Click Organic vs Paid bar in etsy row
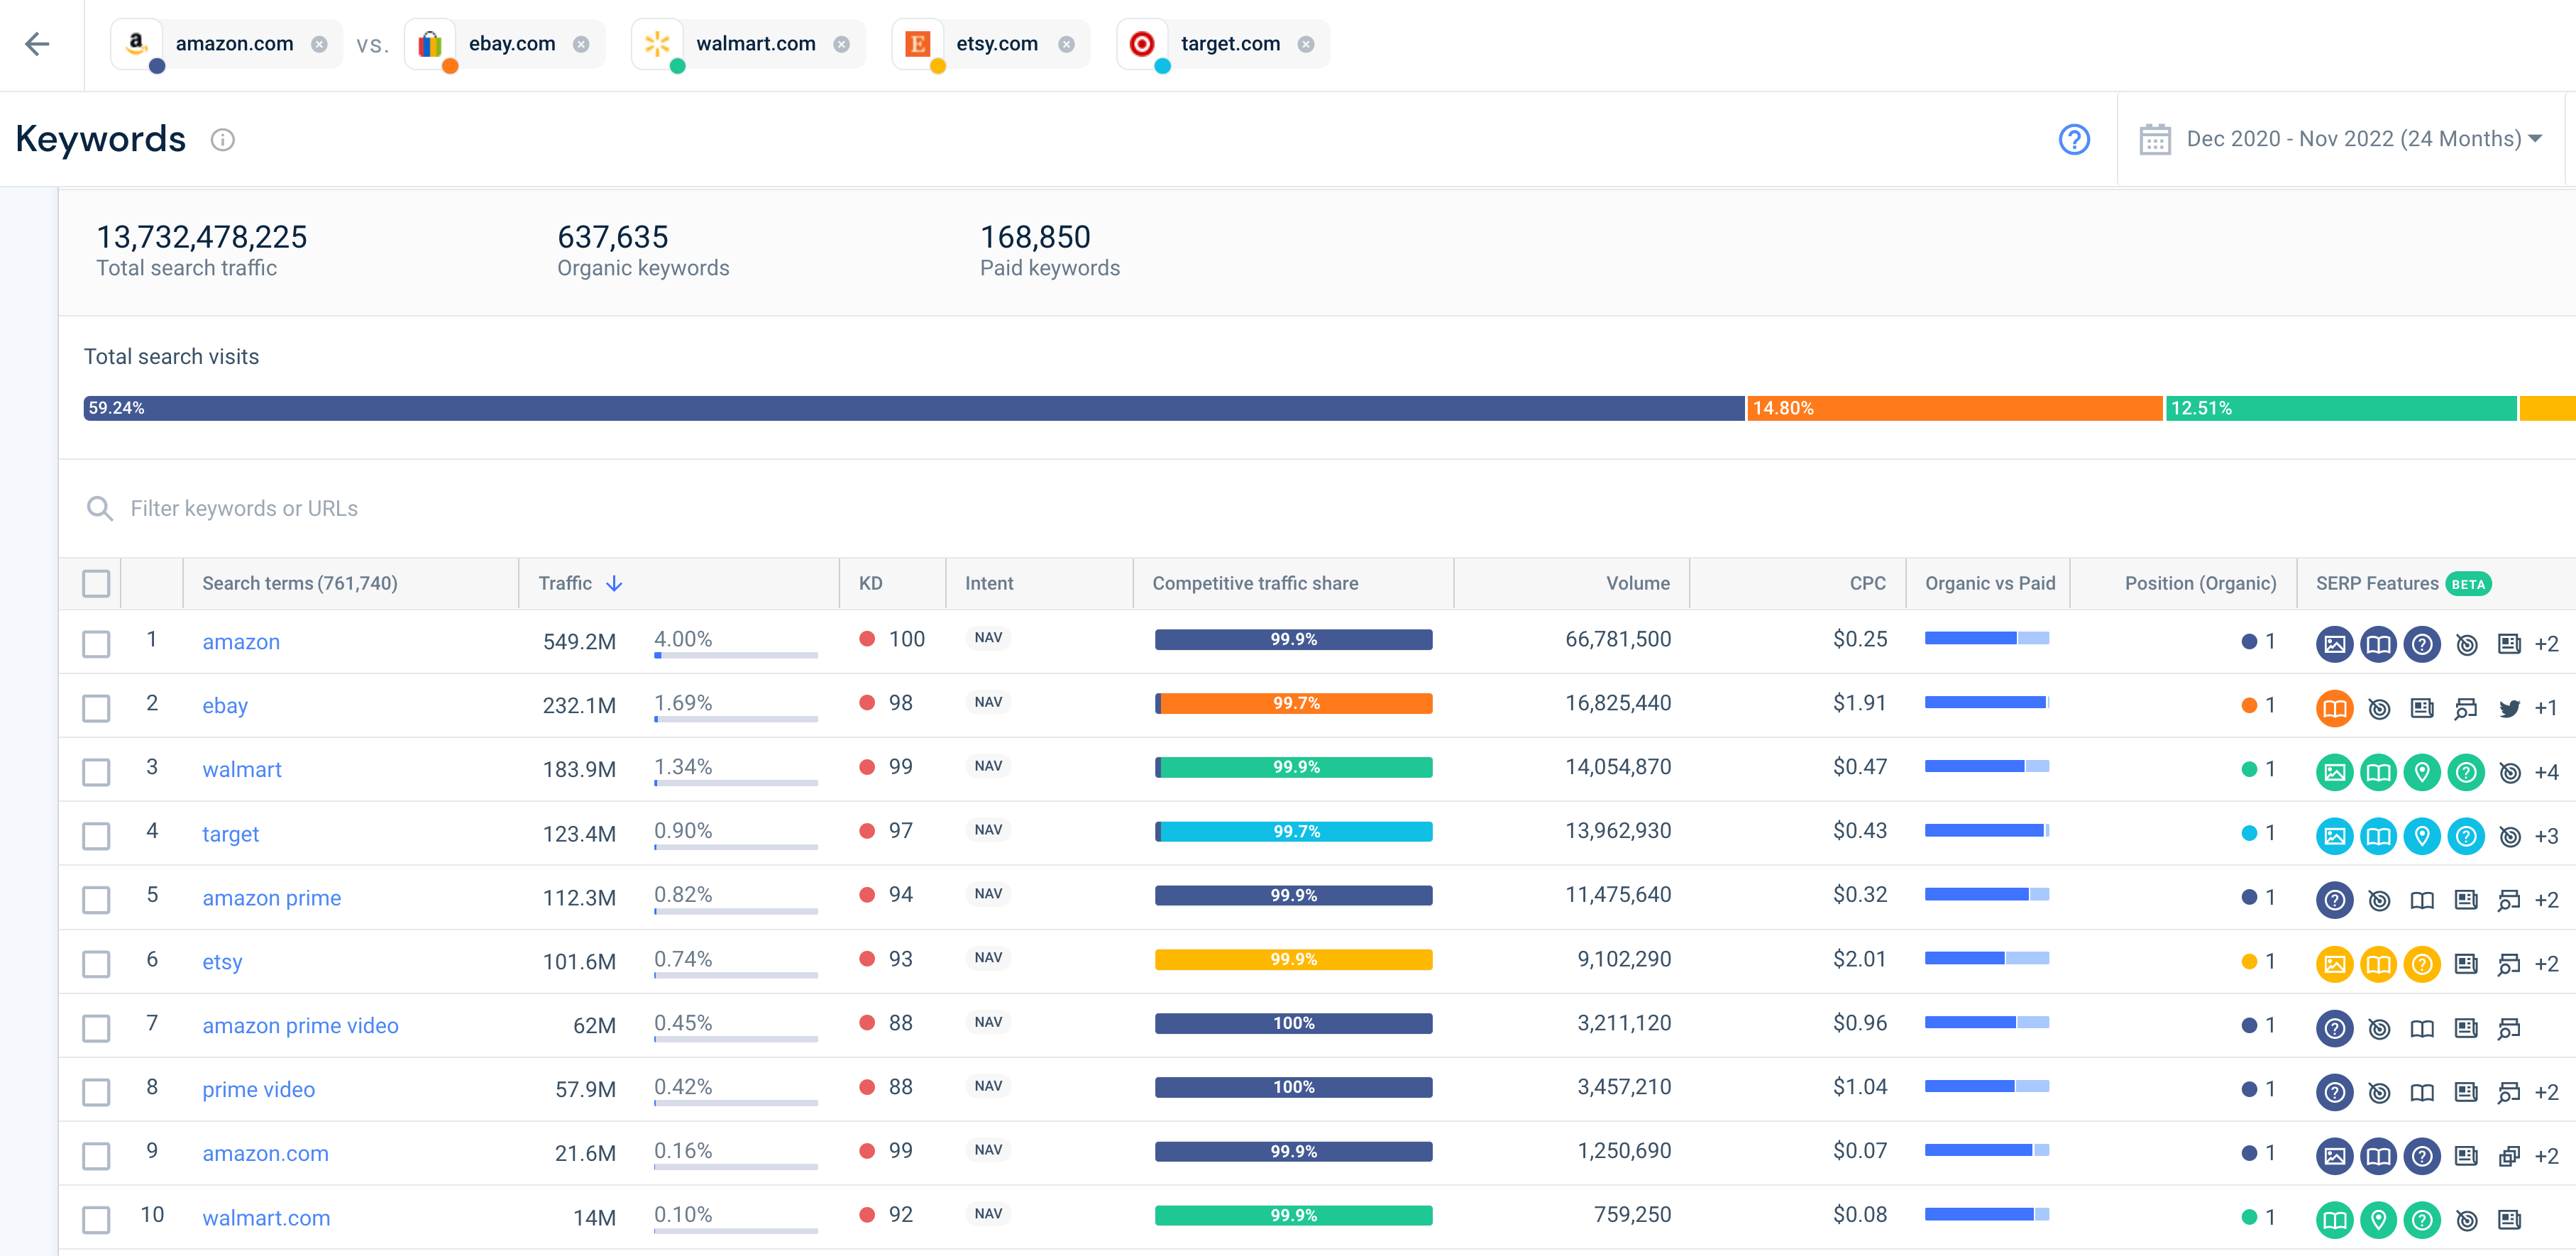2576x1256 pixels. point(1986,958)
